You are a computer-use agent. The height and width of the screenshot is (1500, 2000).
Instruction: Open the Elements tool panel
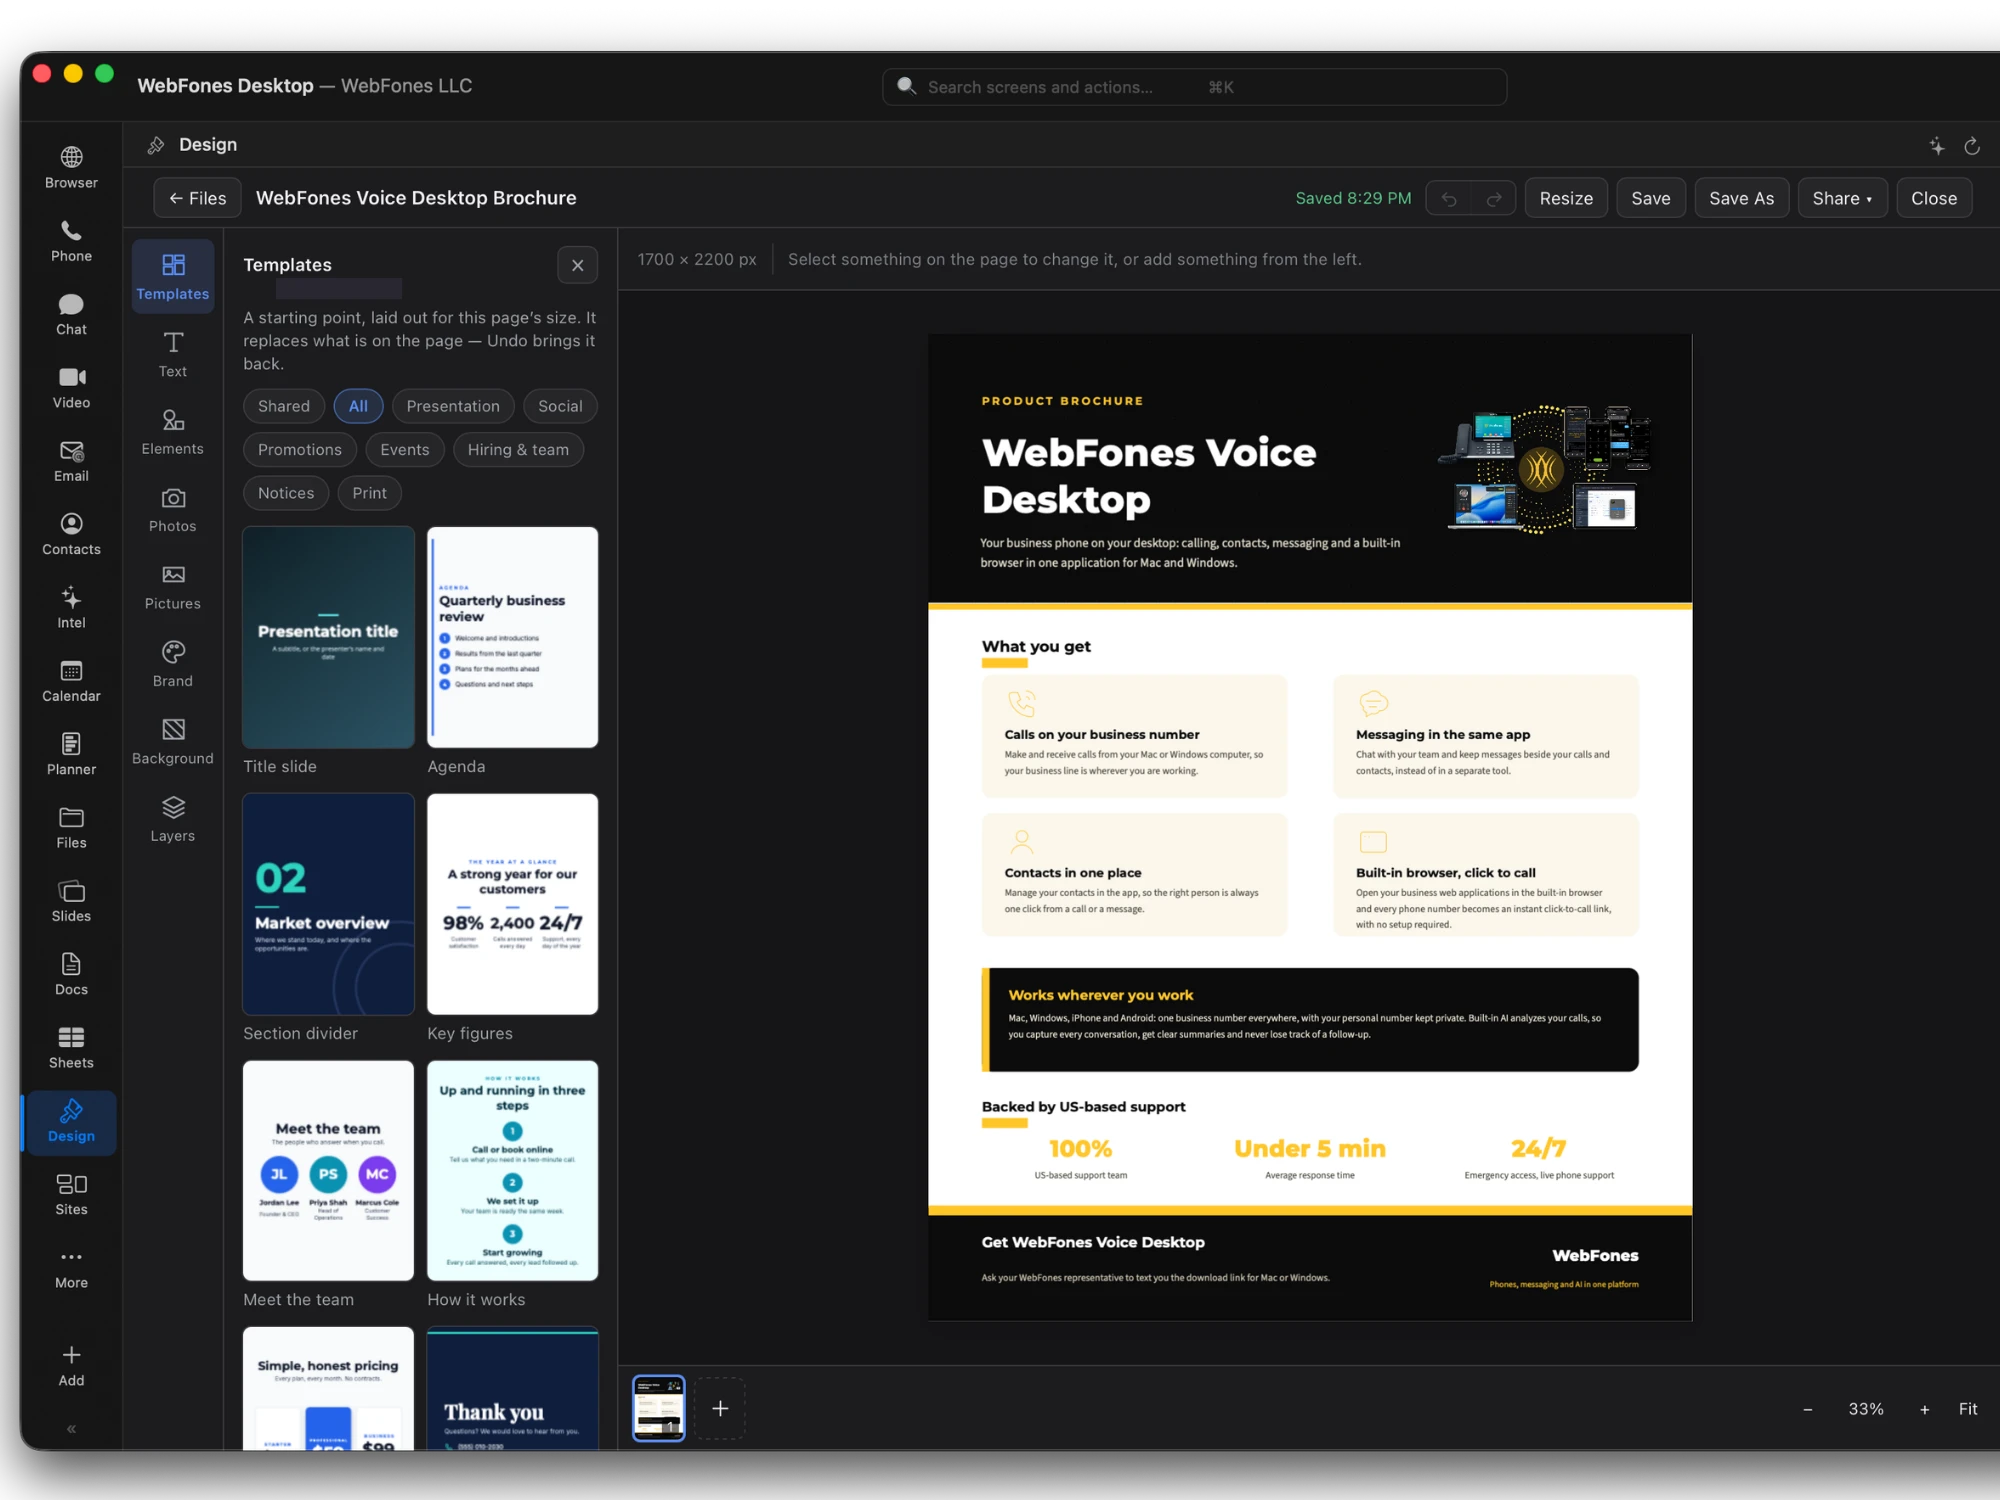pyautogui.click(x=173, y=432)
